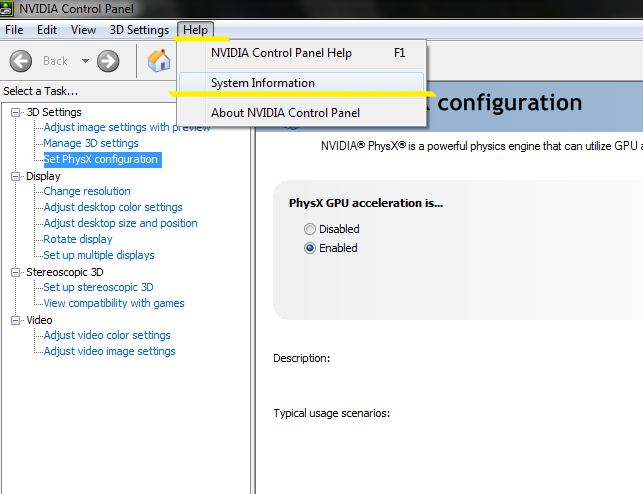643x494 pixels.
Task: Select the Disabled PhysX radio button
Action: point(310,229)
